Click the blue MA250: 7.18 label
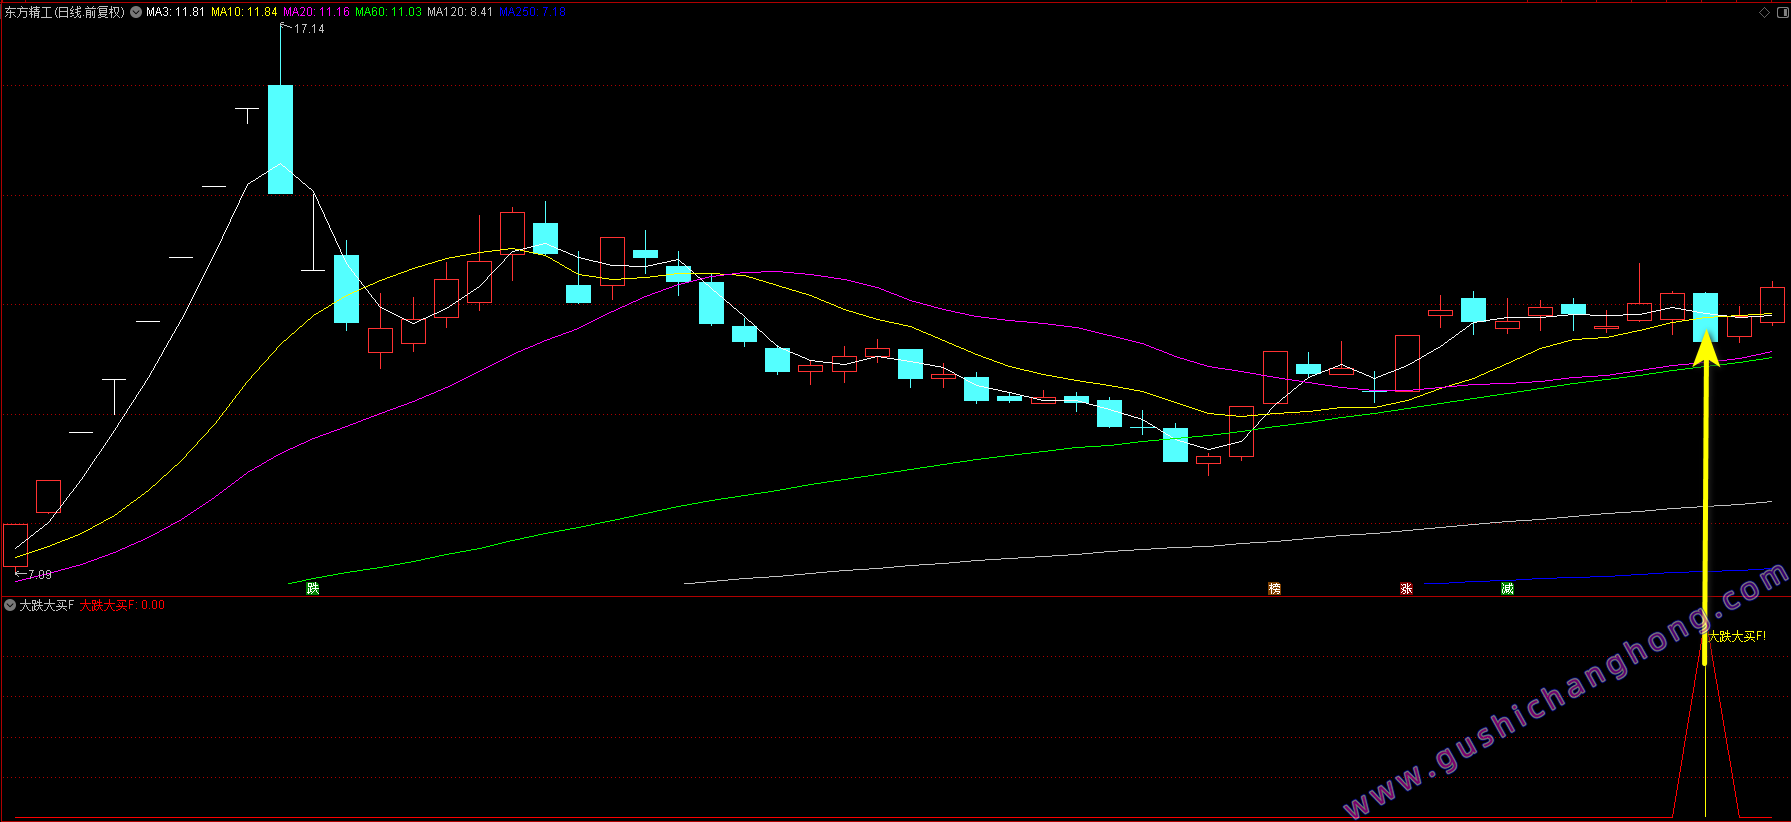1791x822 pixels. coord(532,12)
